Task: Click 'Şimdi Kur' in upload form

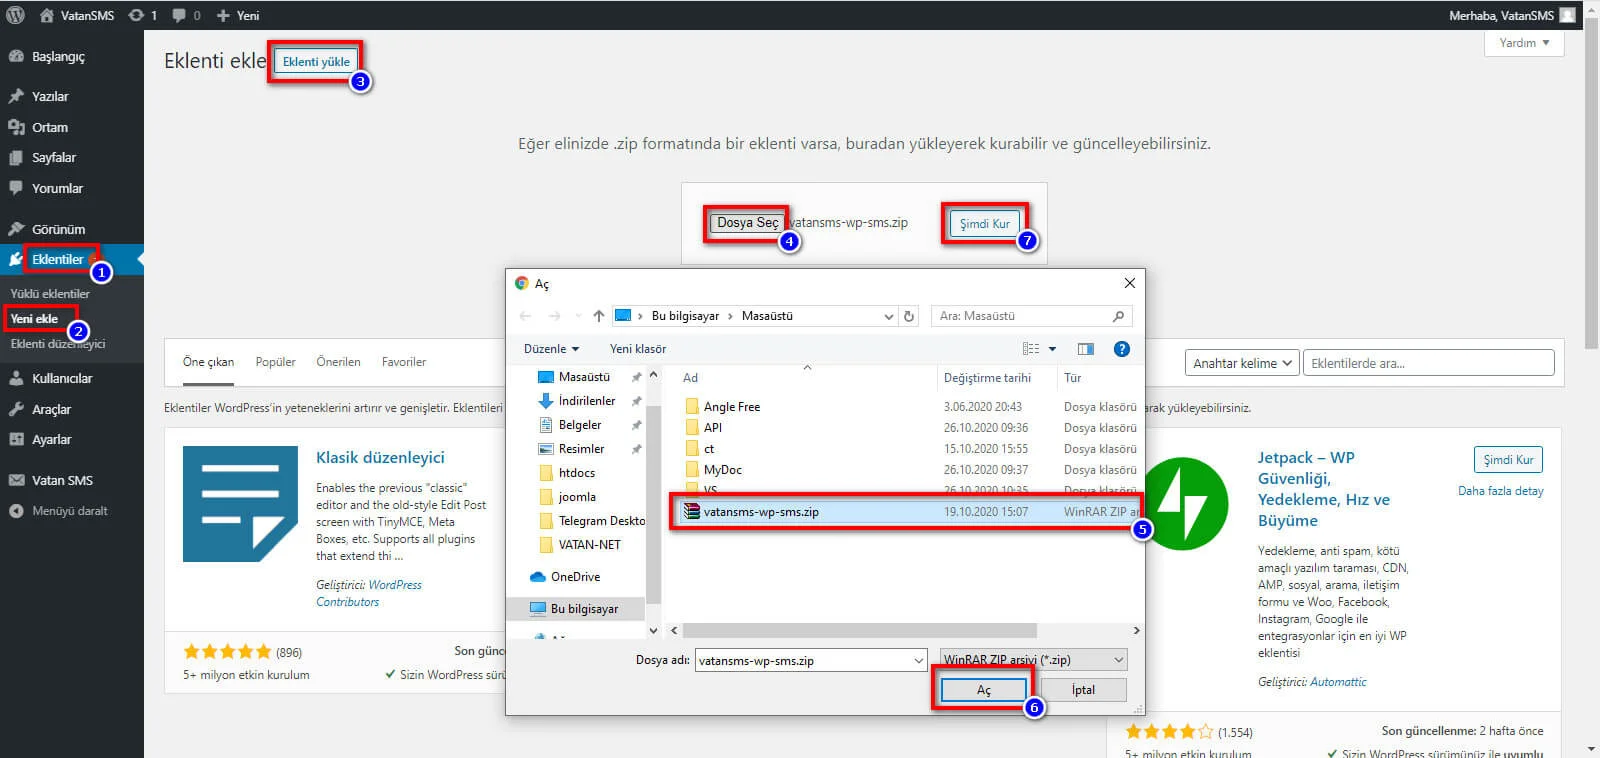Action: [x=984, y=223]
